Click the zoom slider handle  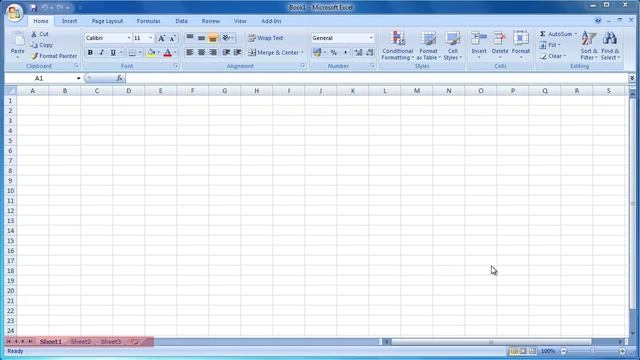593,351
